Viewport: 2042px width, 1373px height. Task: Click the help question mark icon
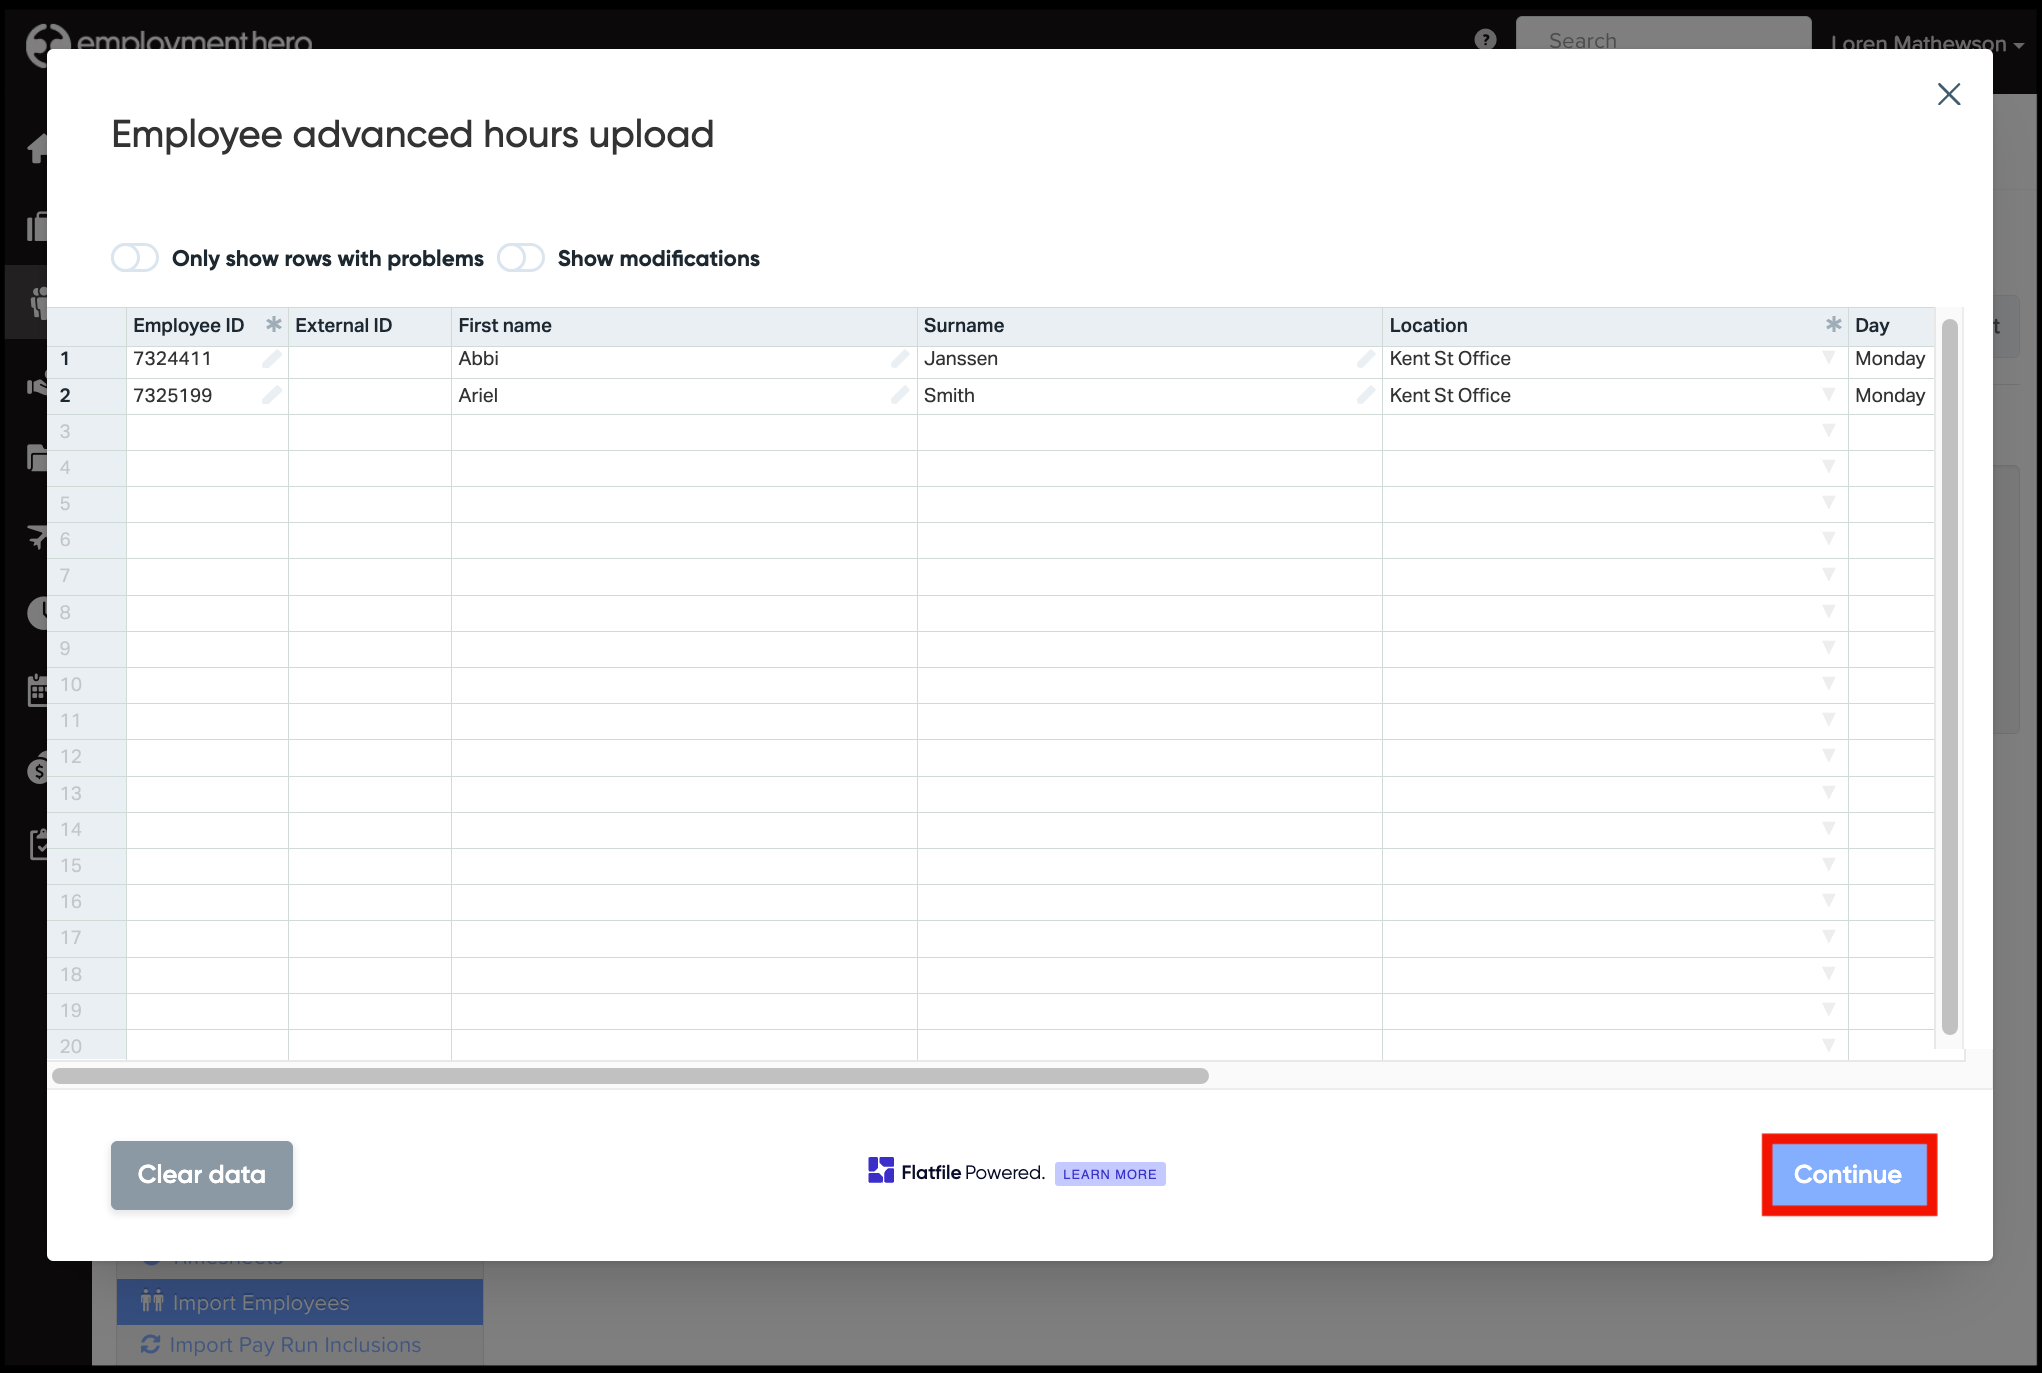(1485, 39)
